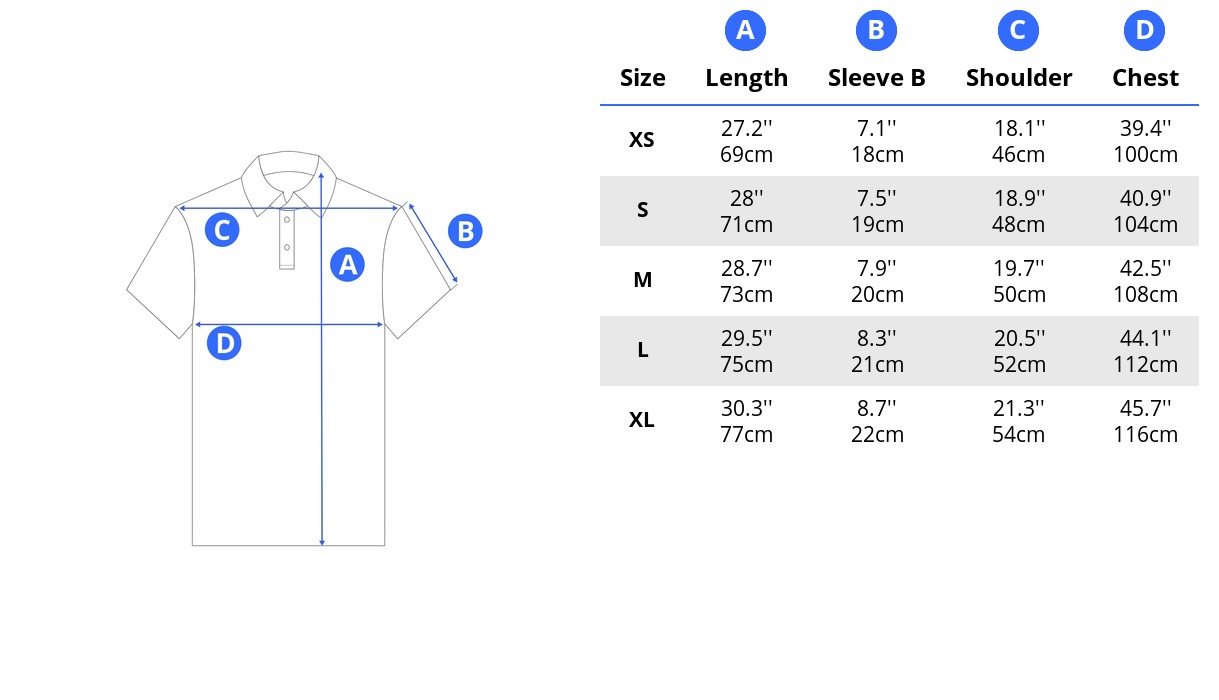Click the blue C badge above Shoulder

(1018, 31)
